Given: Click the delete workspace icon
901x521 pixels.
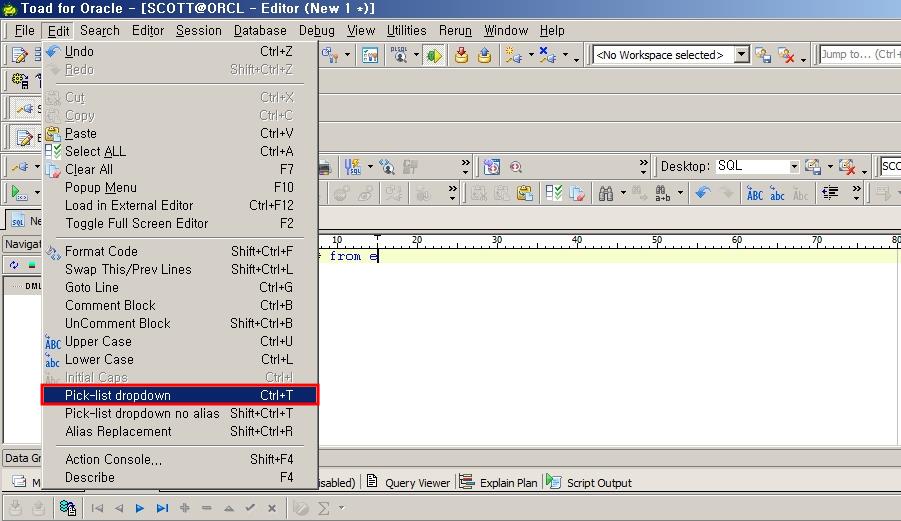Looking at the screenshot, I should tap(786, 55).
